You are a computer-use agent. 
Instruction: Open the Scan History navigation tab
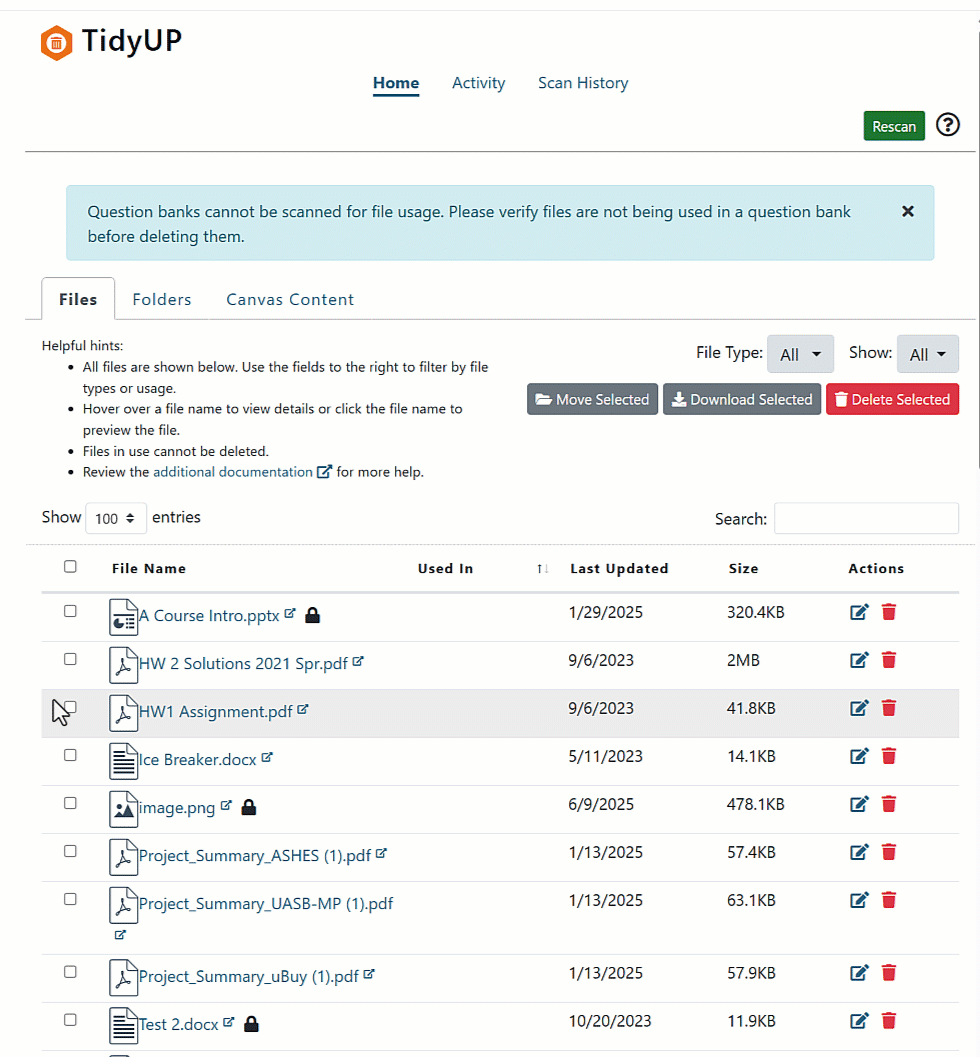[583, 83]
